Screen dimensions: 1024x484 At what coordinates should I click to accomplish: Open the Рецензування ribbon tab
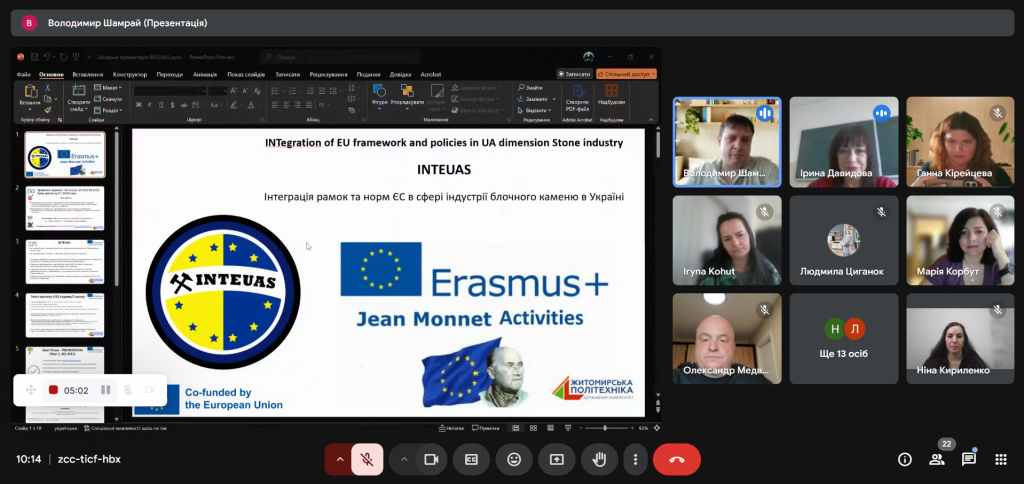[328, 74]
